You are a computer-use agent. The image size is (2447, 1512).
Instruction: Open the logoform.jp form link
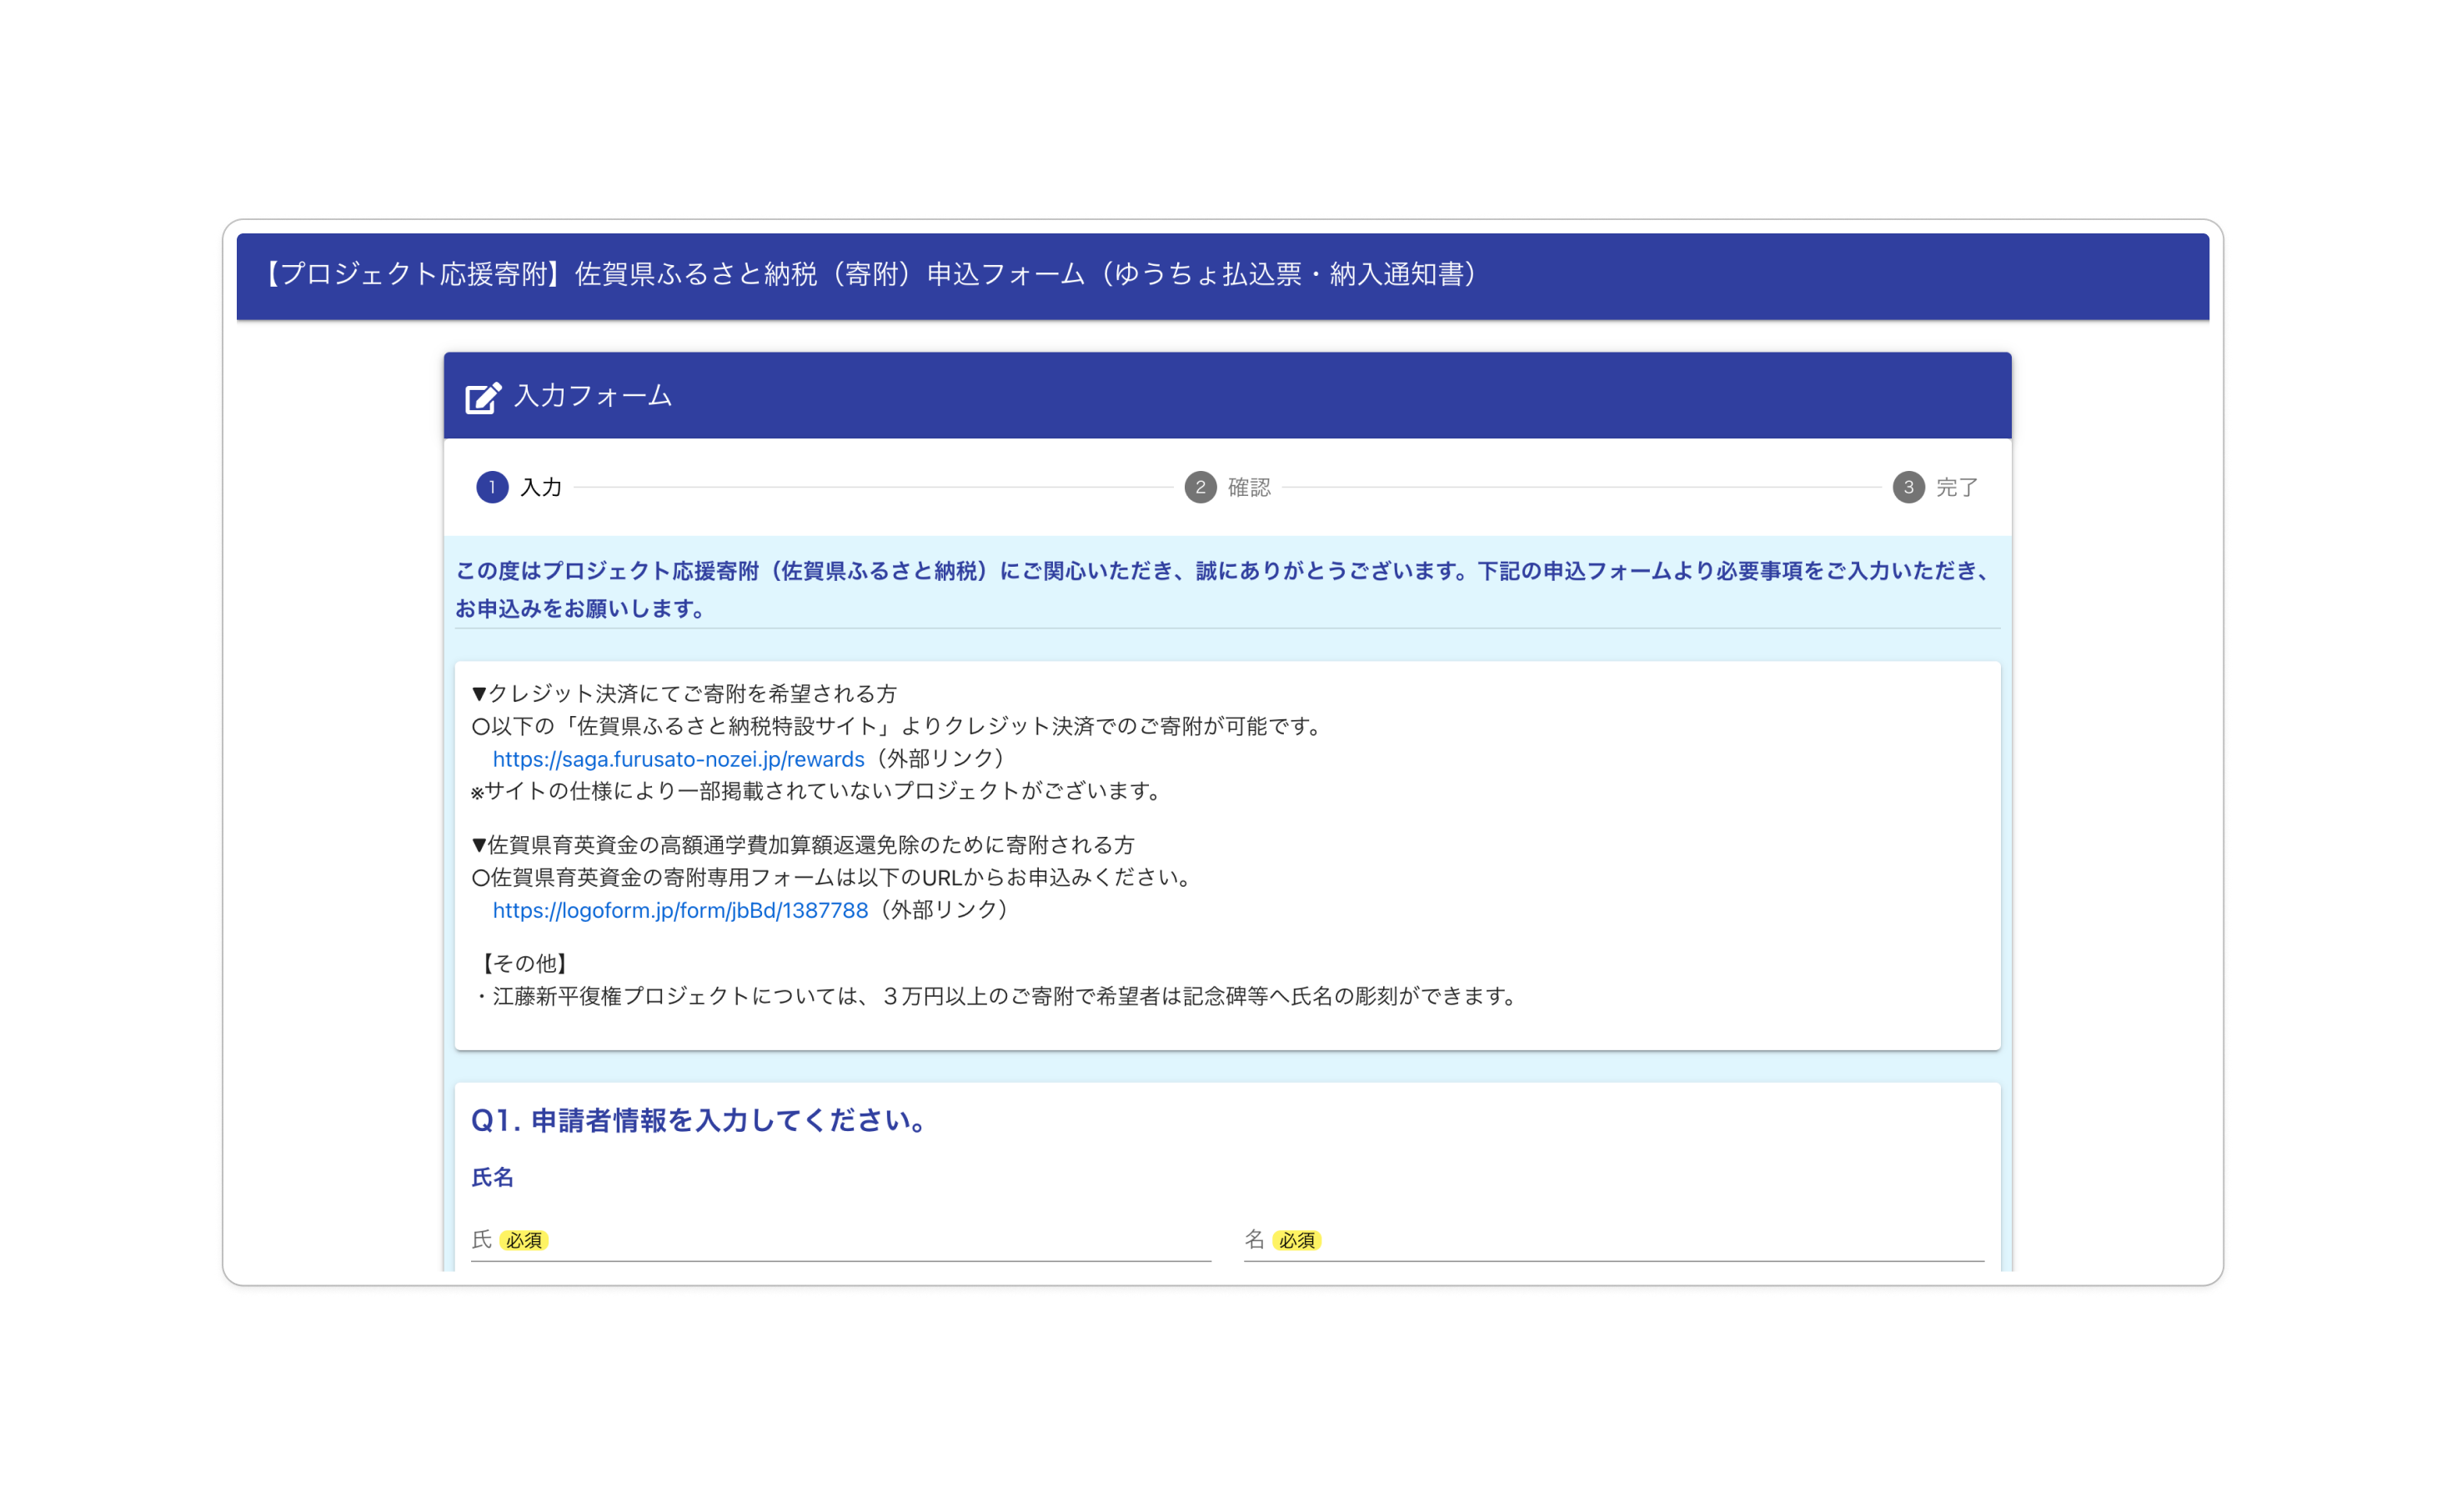click(x=680, y=910)
